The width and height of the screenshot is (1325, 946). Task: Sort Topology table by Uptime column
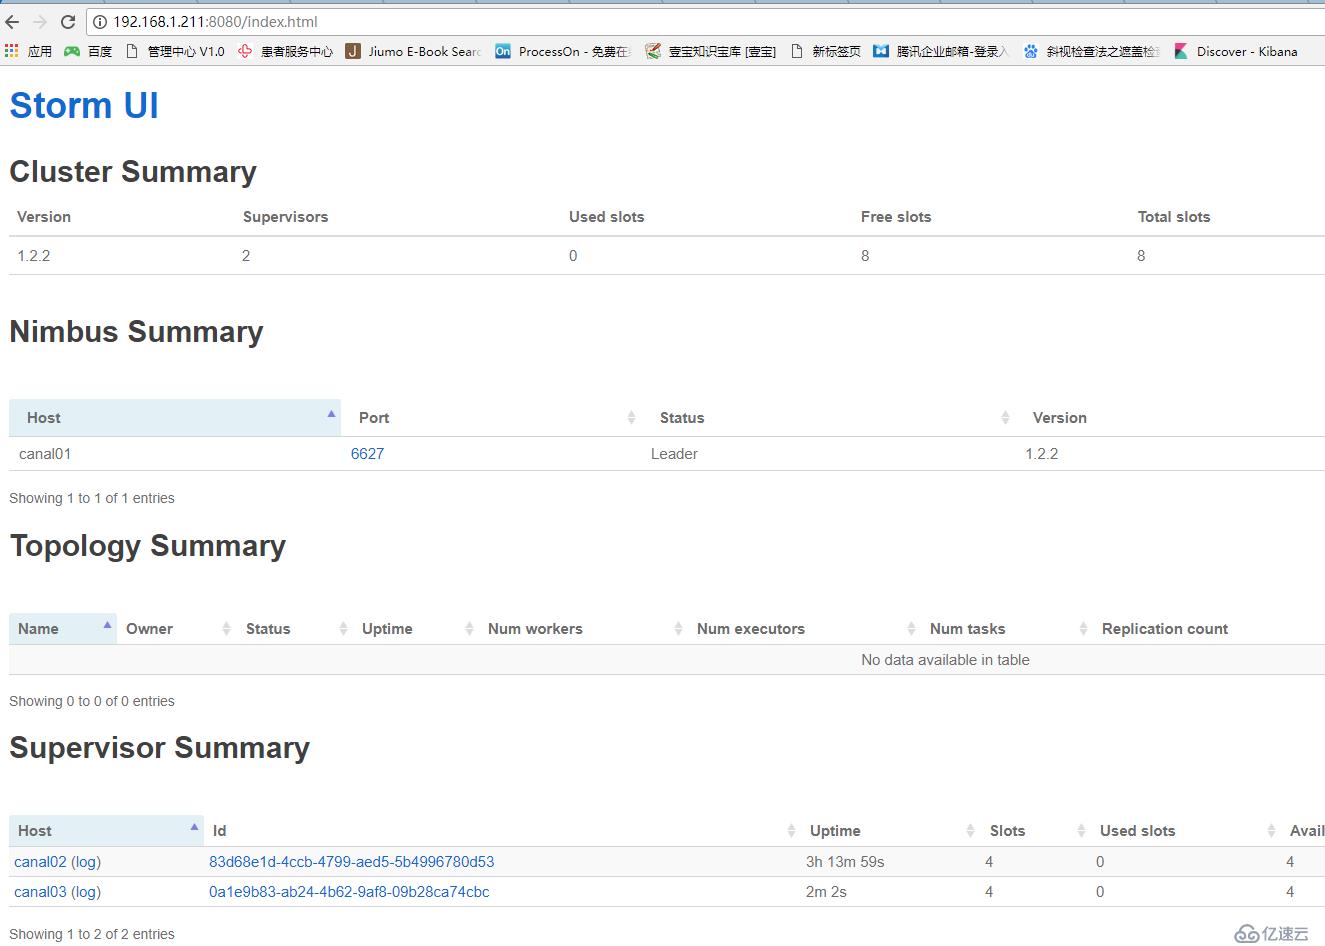tap(416, 628)
